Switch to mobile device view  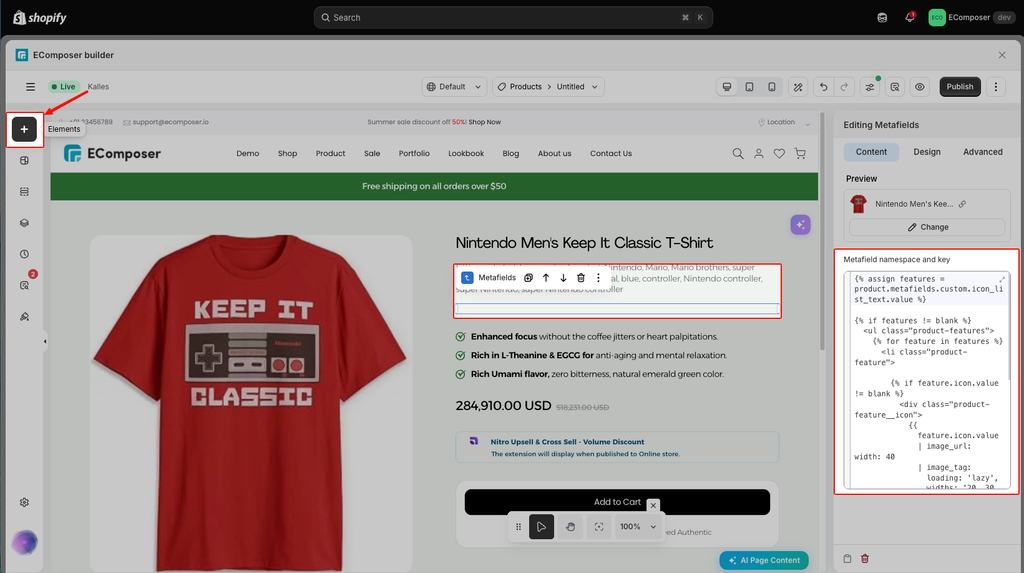pos(771,87)
